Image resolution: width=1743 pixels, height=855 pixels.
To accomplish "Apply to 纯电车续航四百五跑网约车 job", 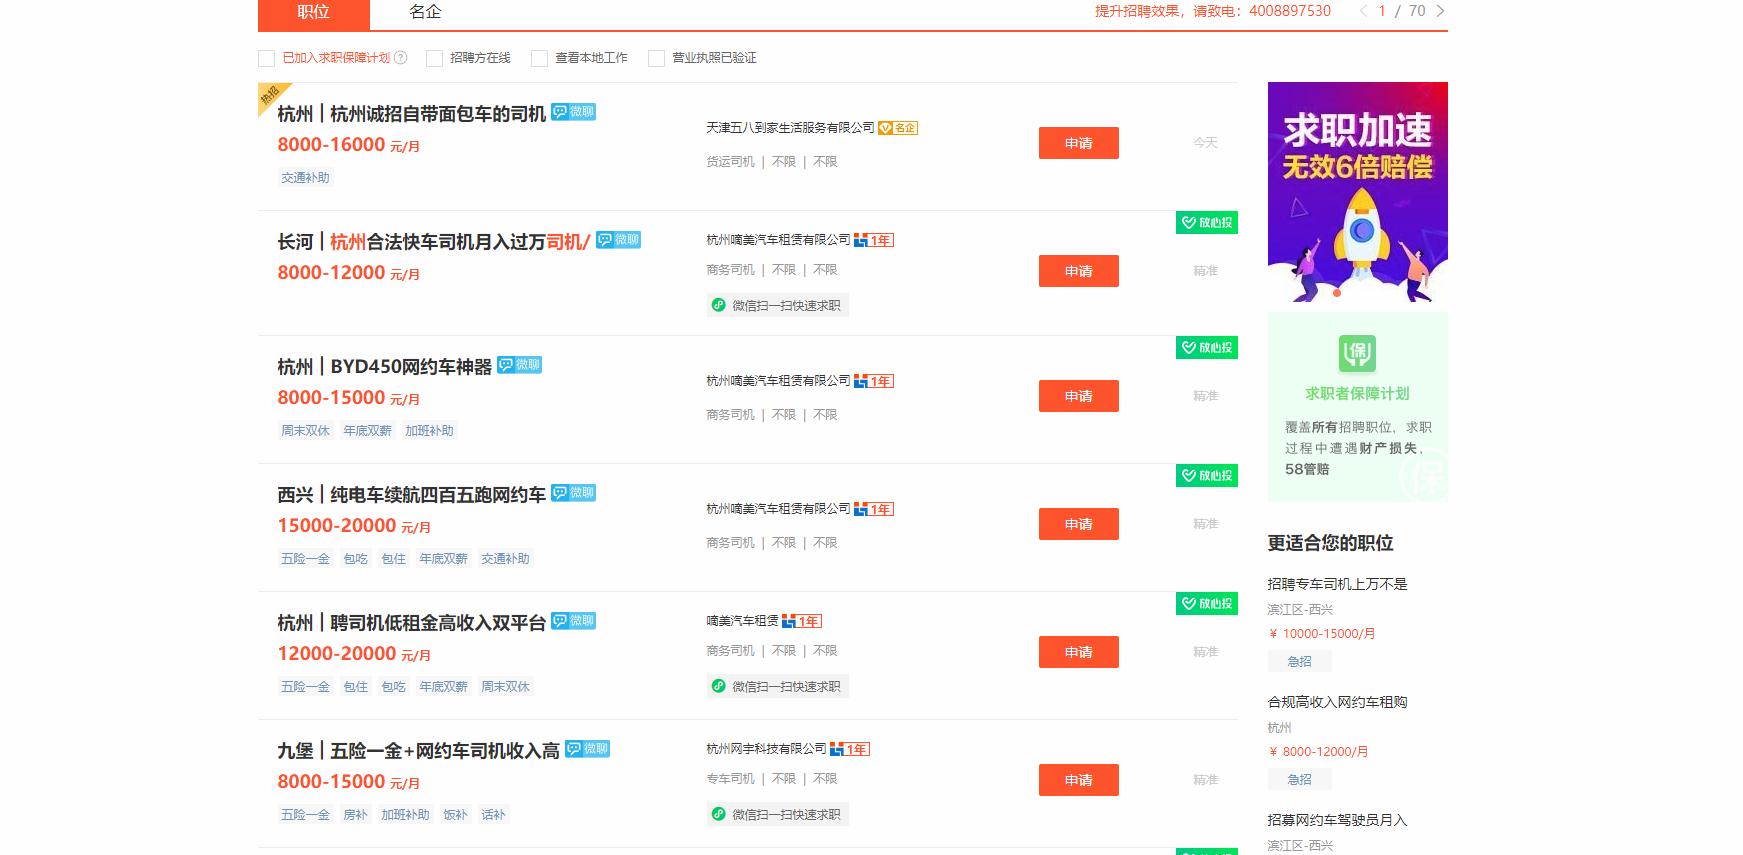I will tap(1078, 524).
